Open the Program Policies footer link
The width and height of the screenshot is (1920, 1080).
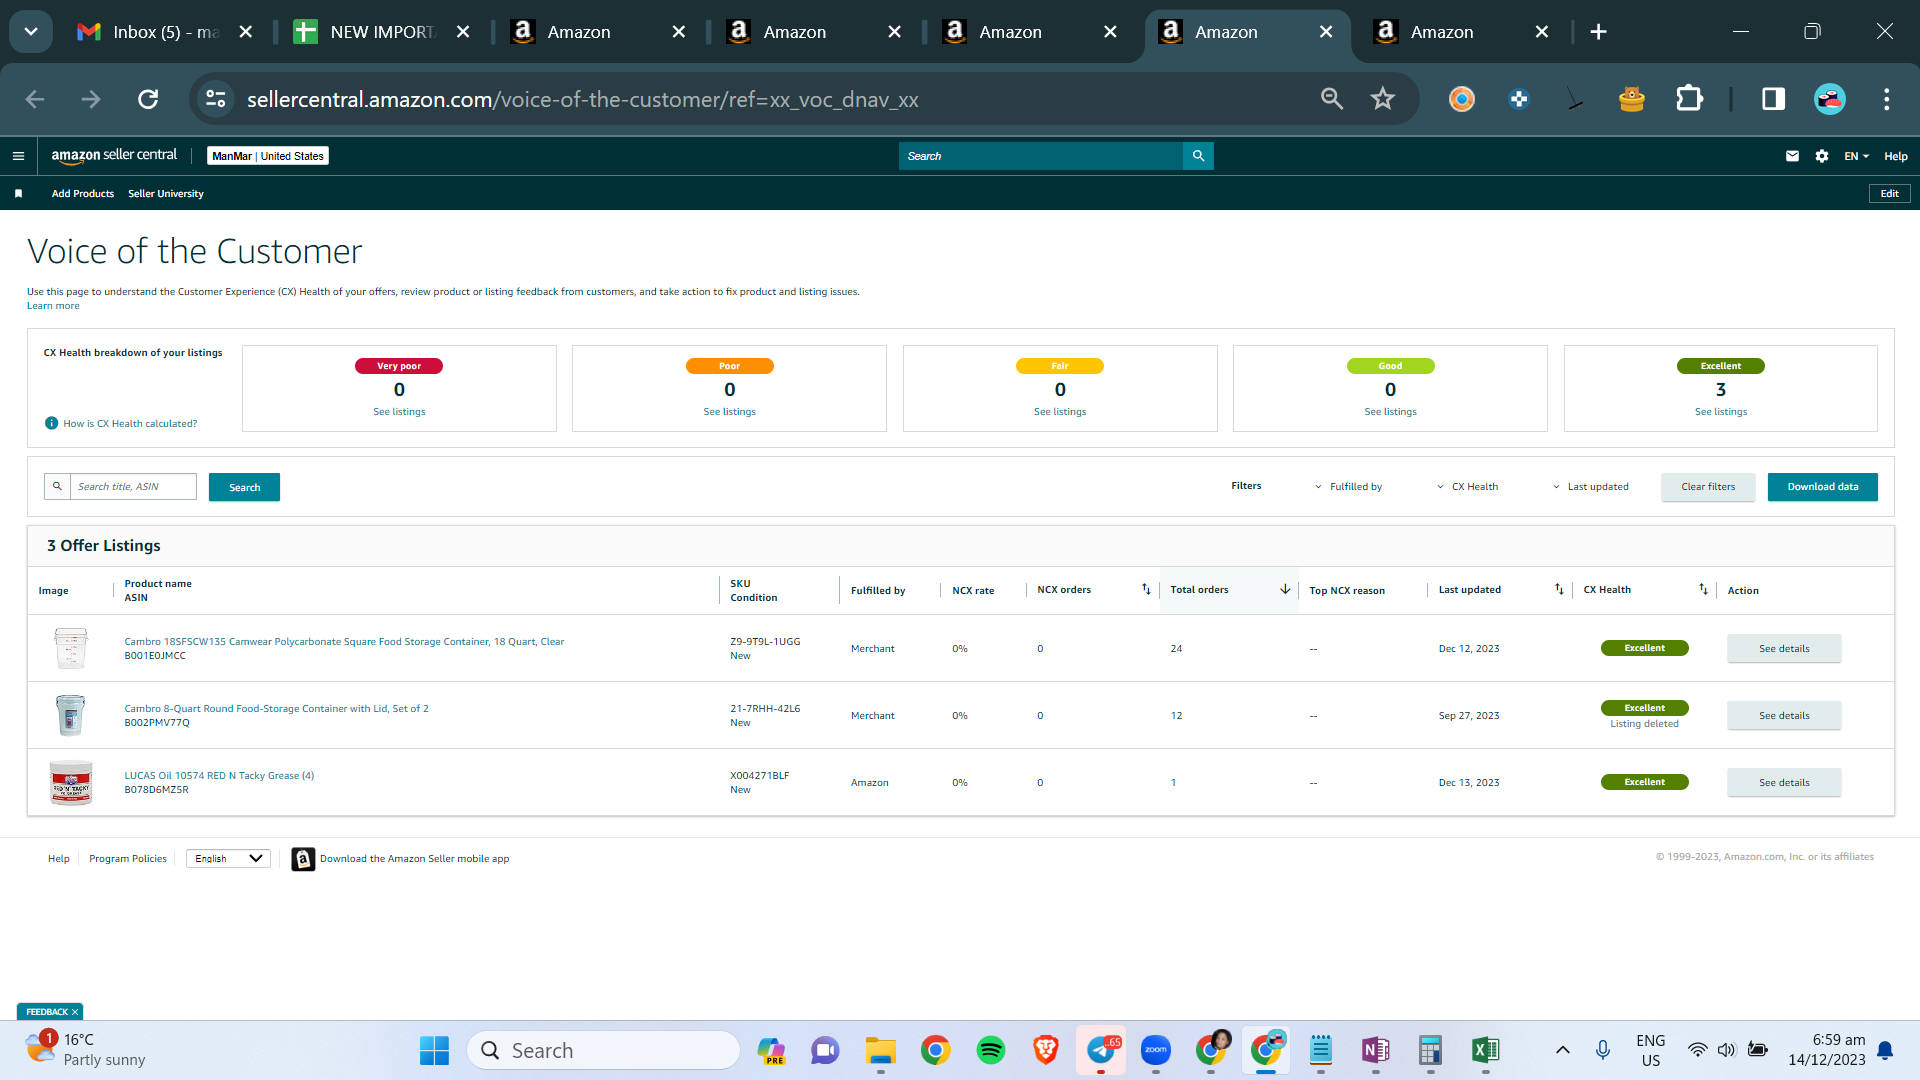point(128,859)
